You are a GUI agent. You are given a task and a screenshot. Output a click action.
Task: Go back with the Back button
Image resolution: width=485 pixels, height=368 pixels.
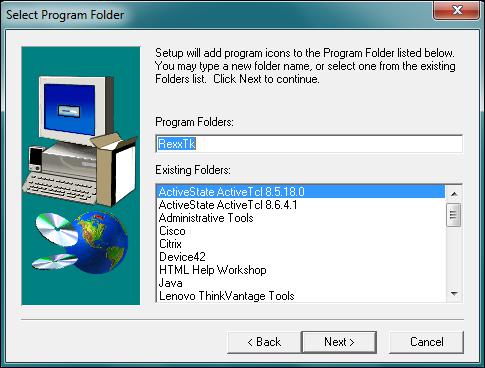point(264,342)
